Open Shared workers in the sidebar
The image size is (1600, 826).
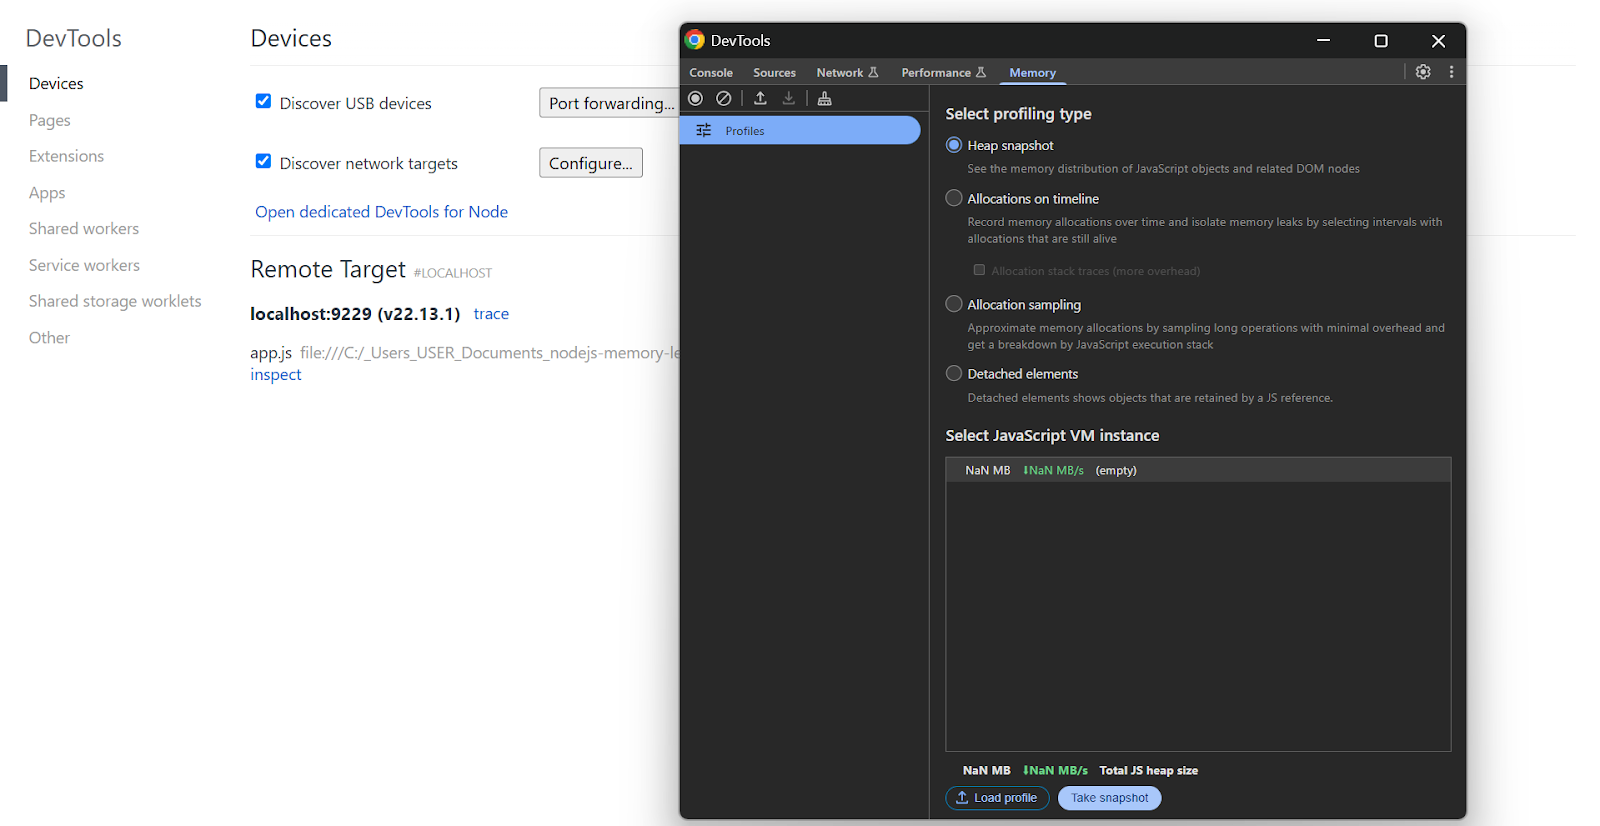click(x=84, y=229)
